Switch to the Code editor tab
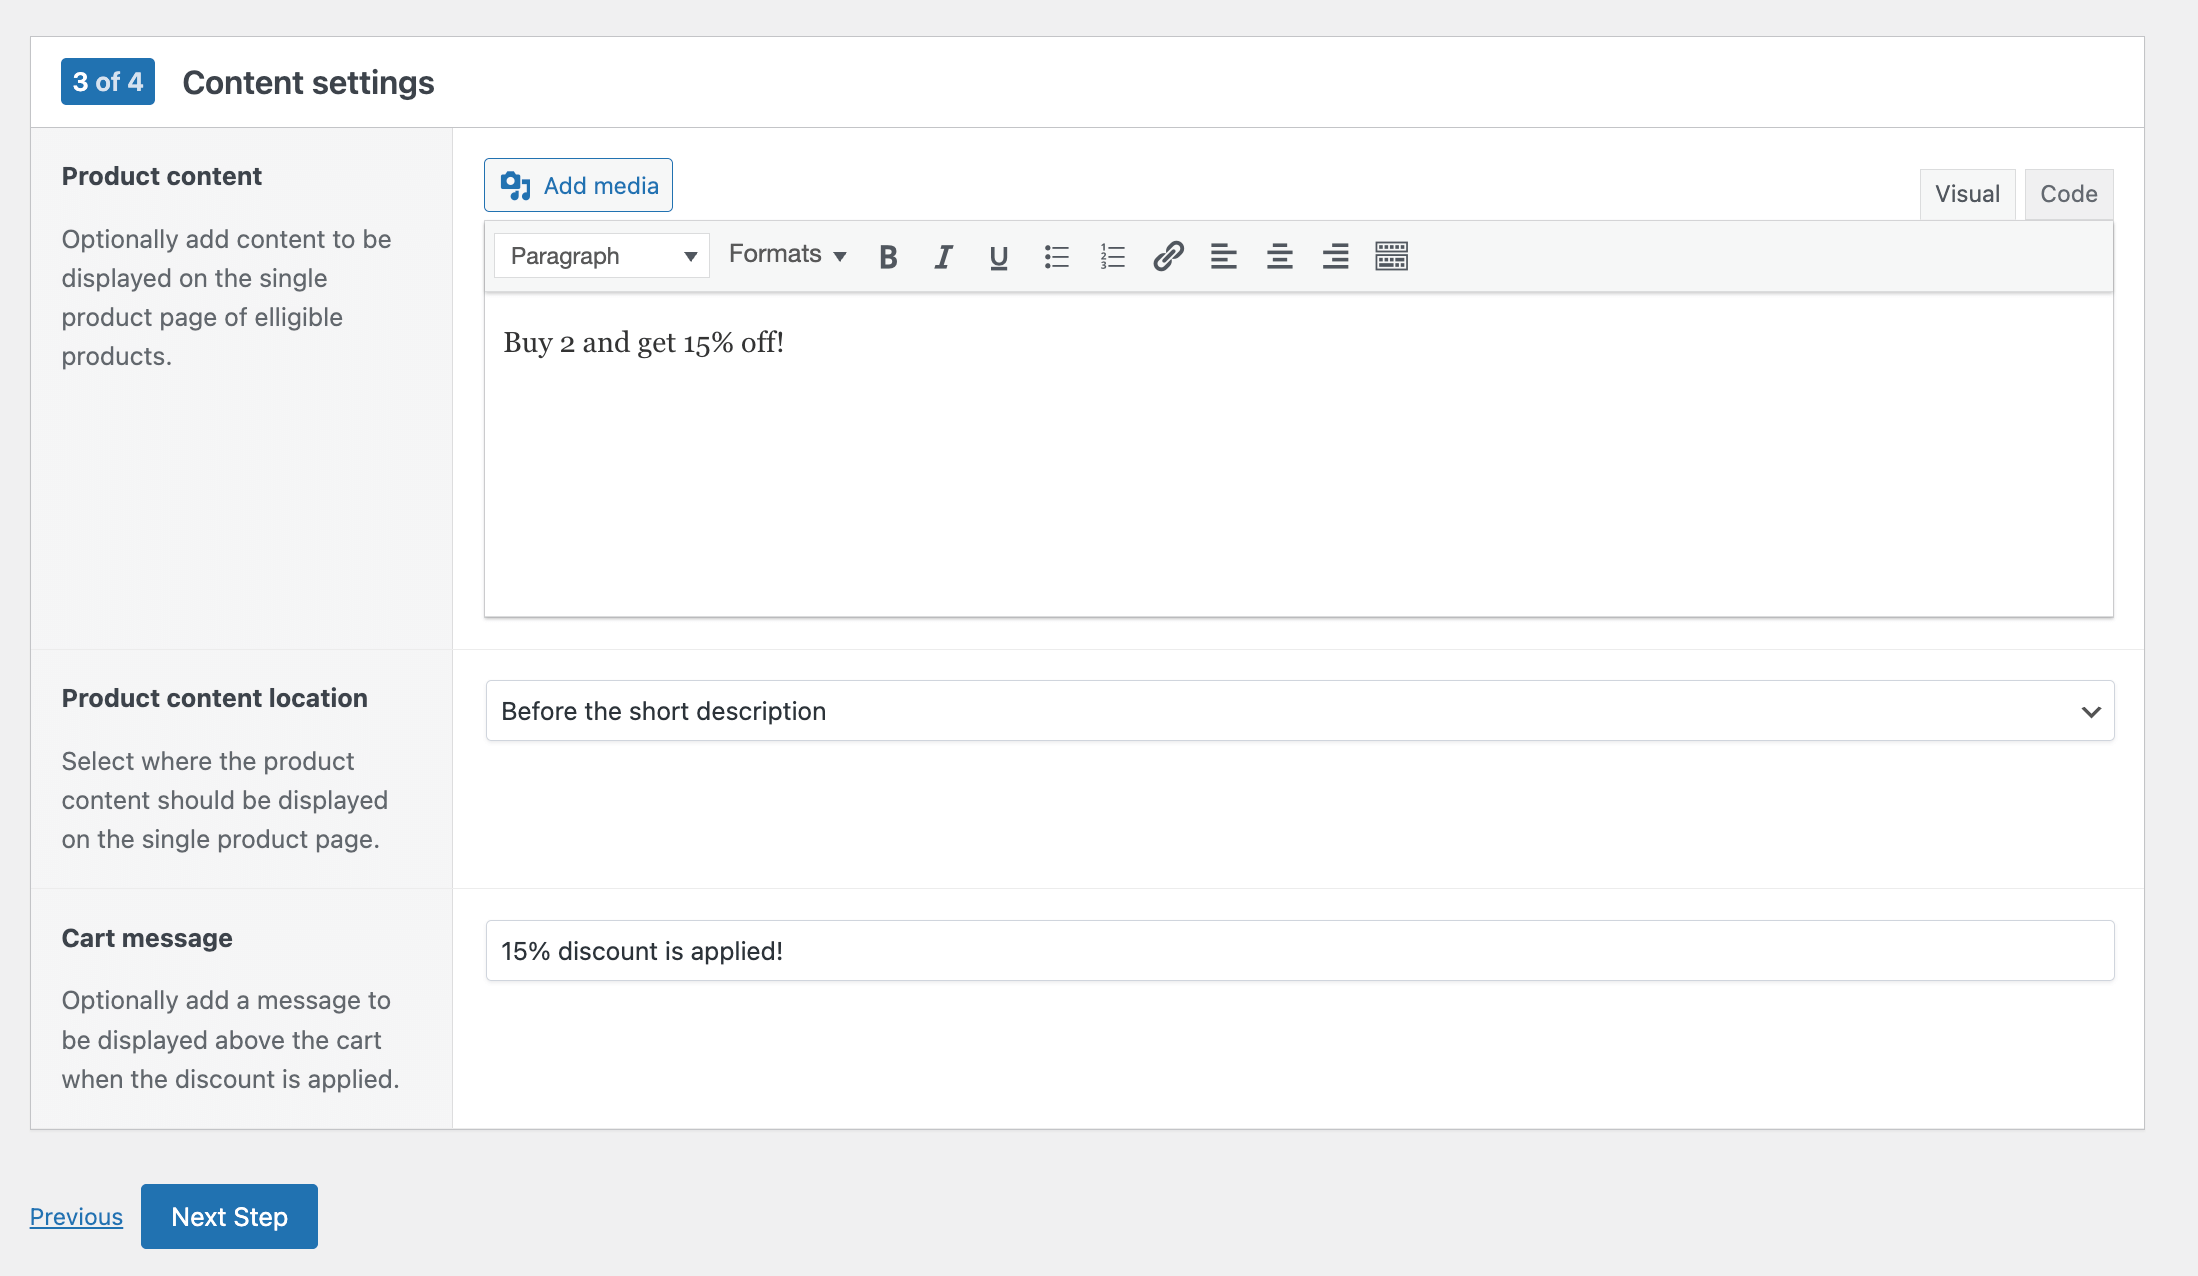Viewport: 2198px width, 1276px height. pos(2068,194)
